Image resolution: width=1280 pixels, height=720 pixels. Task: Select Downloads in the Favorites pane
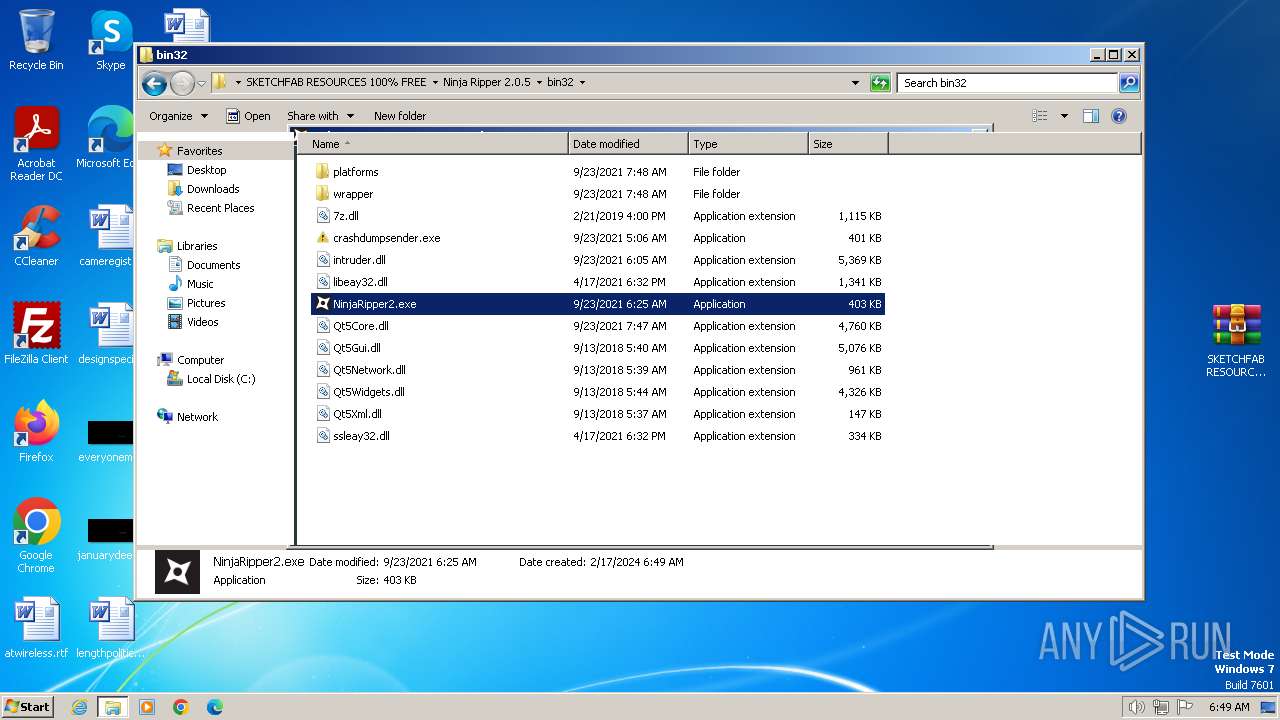coord(213,189)
